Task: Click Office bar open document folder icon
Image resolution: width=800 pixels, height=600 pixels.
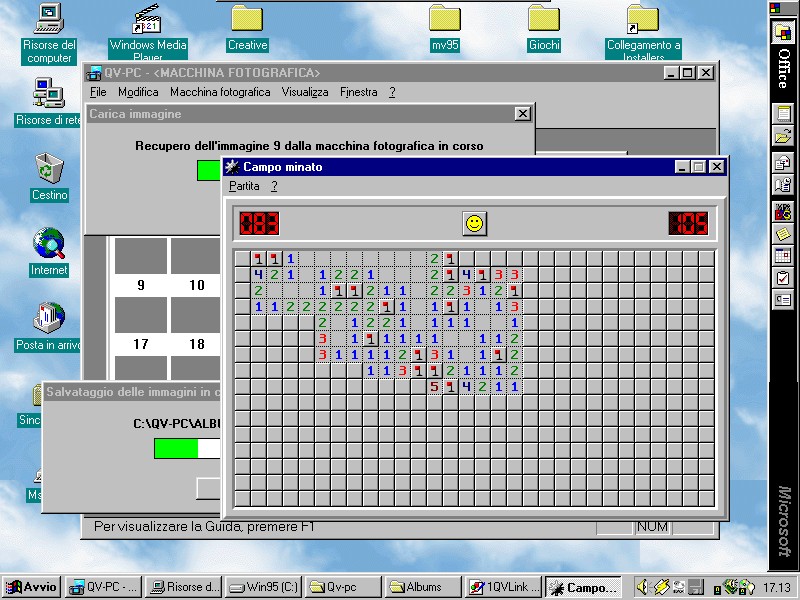Action: (783, 137)
